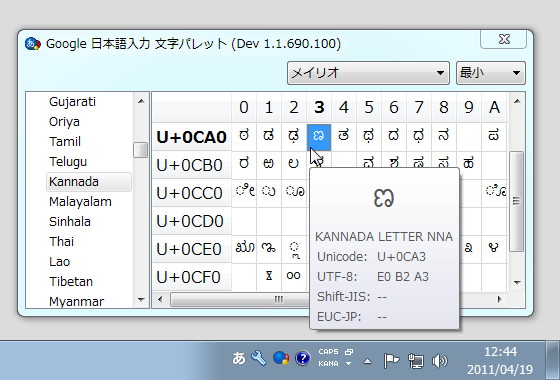Select Lao in the script list
Viewport: 560px width, 380px height.
[x=59, y=262]
